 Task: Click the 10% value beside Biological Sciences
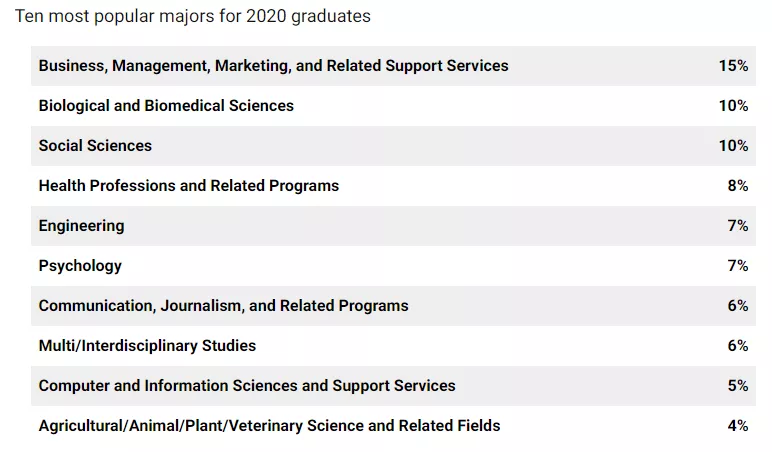[x=733, y=106]
